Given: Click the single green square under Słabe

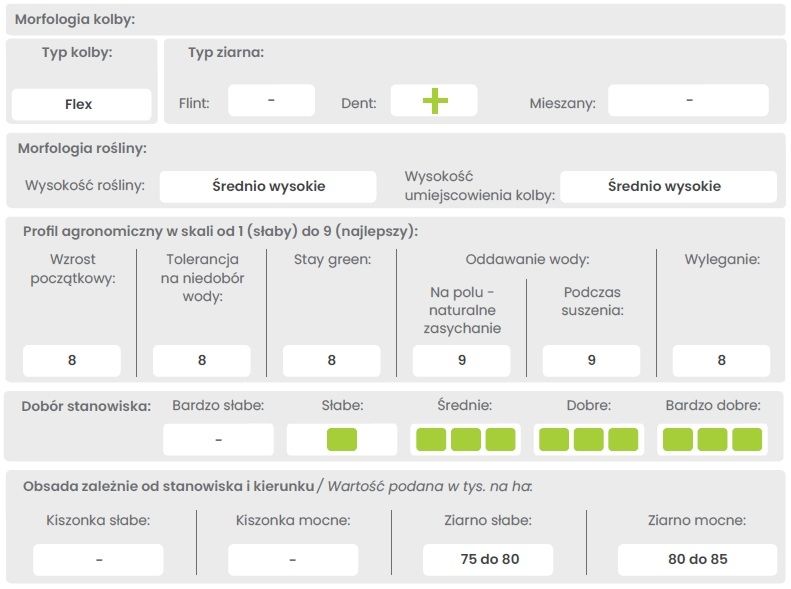Looking at the screenshot, I should pos(341,439).
